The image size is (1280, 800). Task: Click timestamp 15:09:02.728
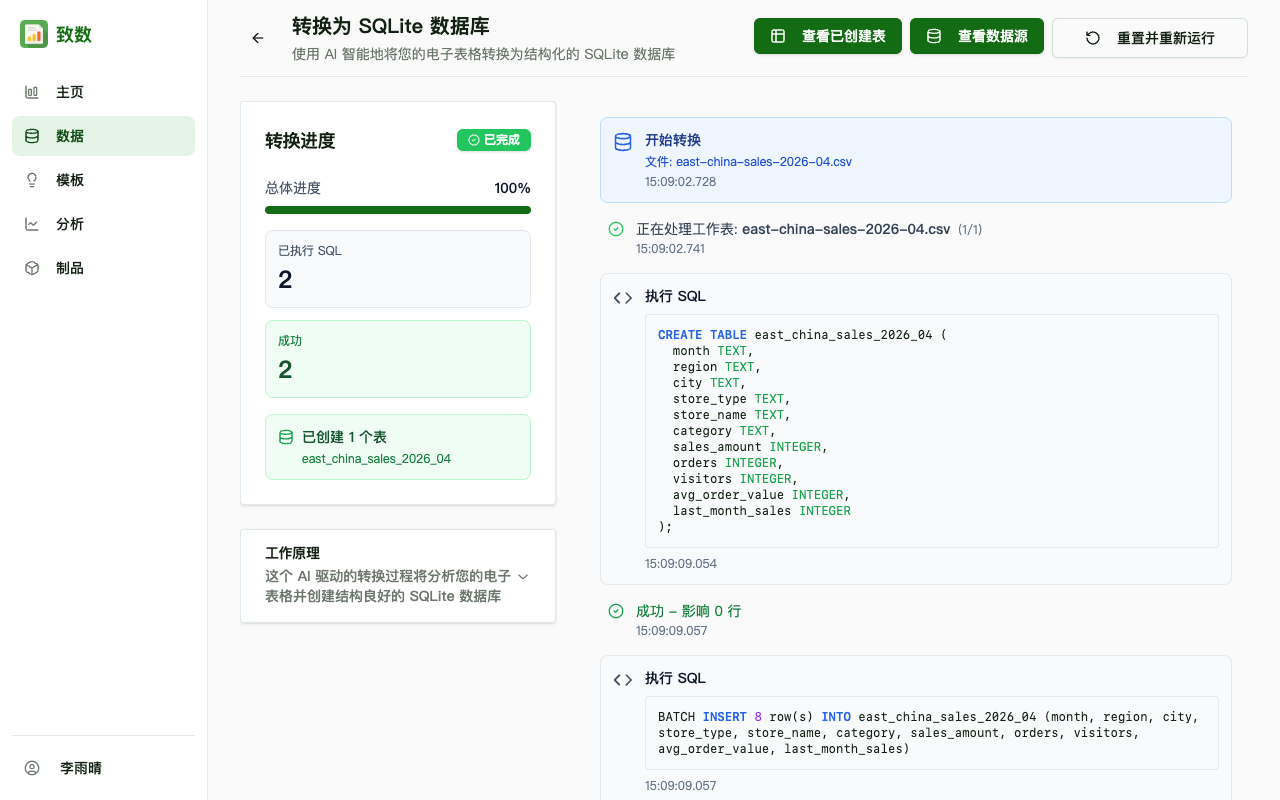[680, 182]
